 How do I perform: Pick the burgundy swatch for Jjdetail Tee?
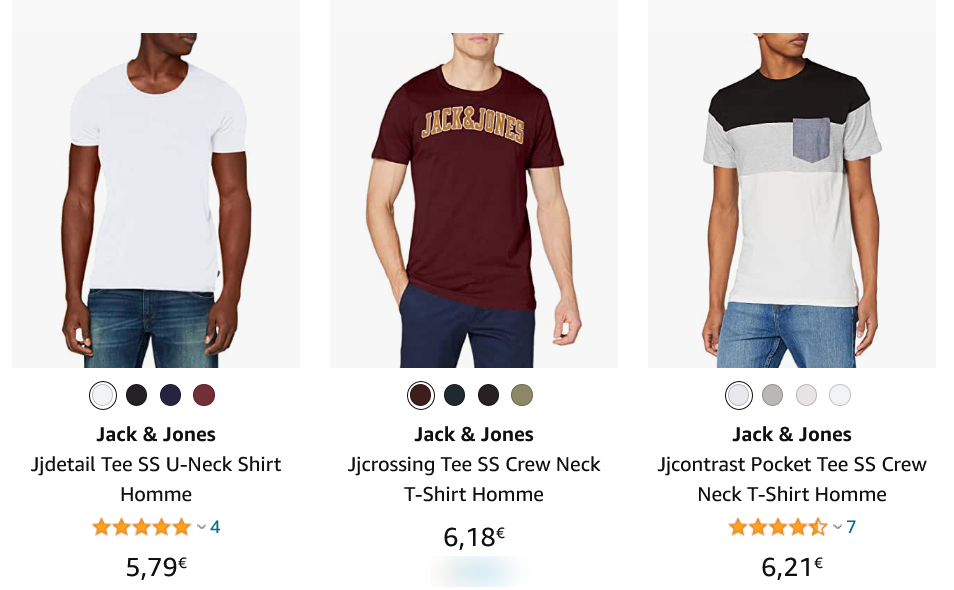[204, 395]
